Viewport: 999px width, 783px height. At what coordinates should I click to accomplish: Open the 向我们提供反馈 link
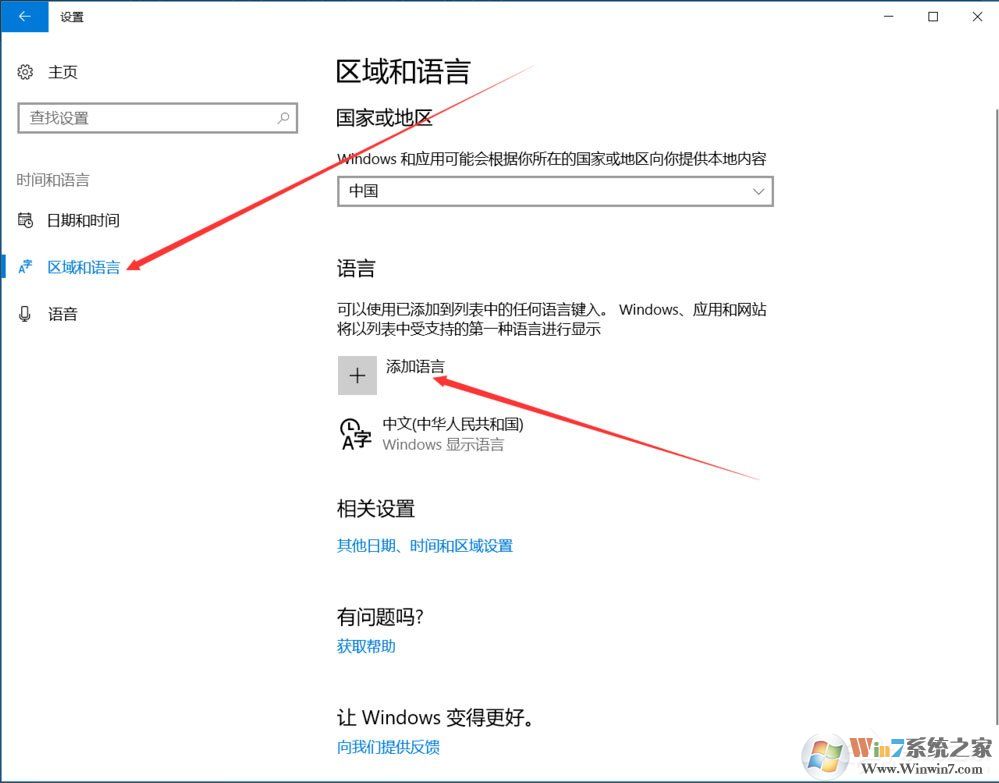[388, 746]
